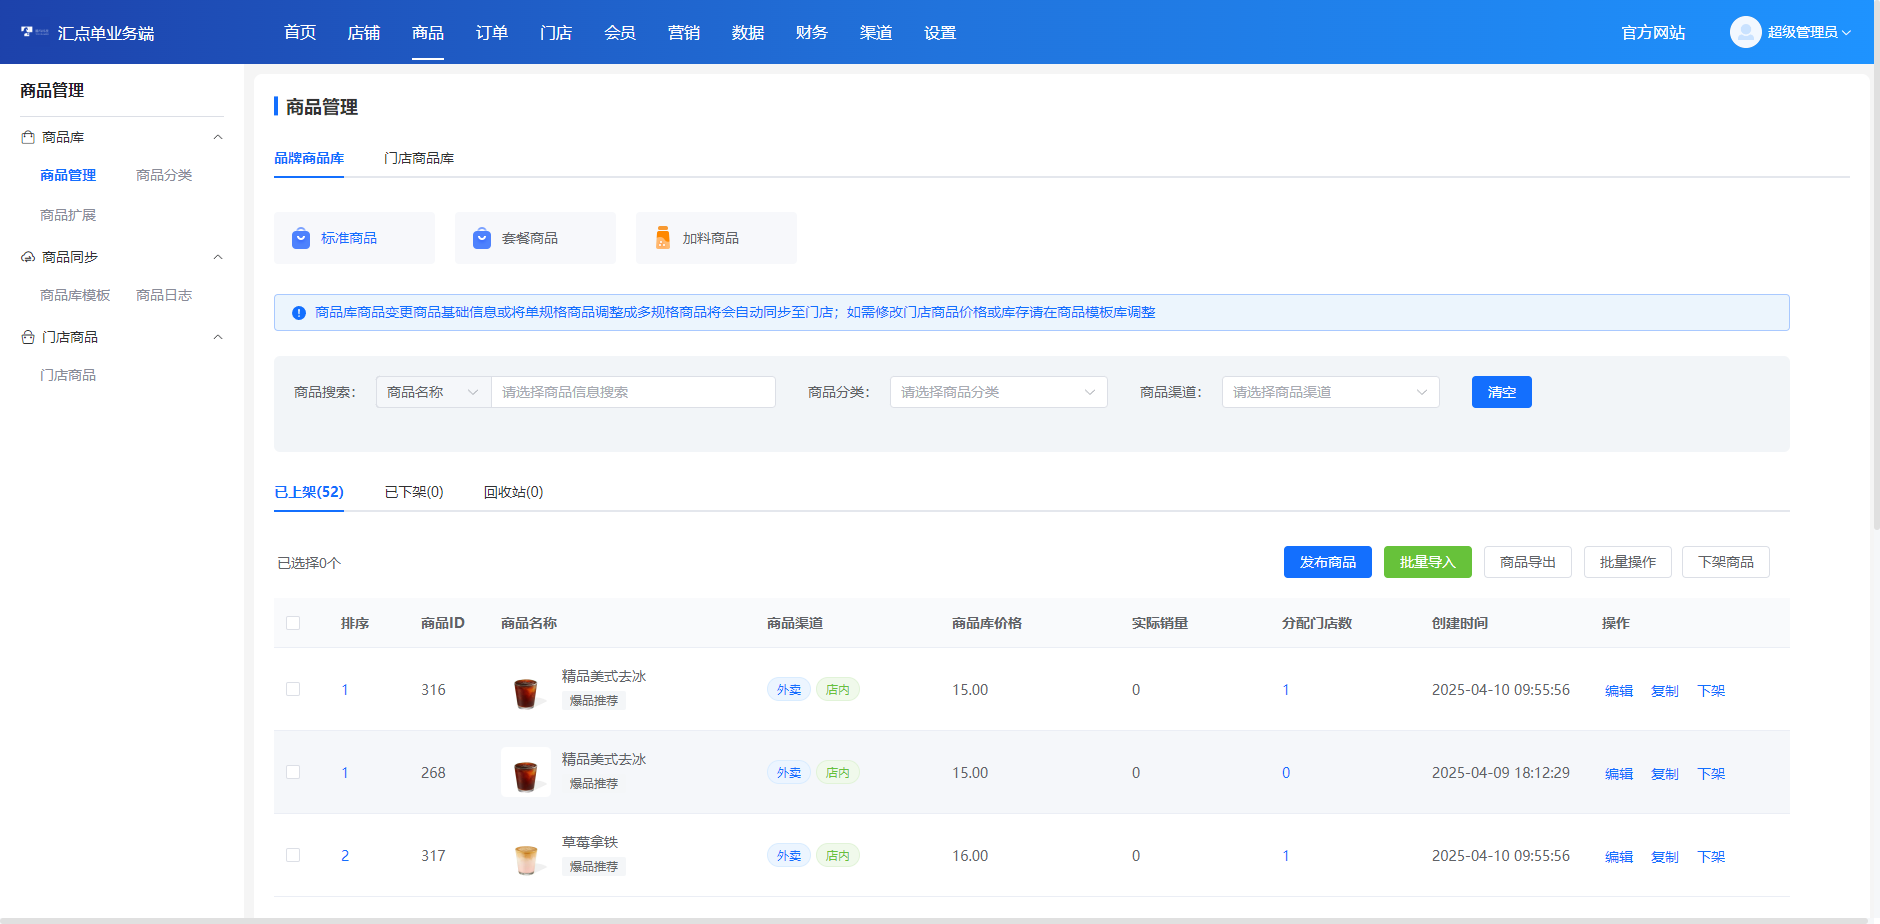Click into 请选择商品信息搜索 input field
The height and width of the screenshot is (924, 1880).
(633, 392)
